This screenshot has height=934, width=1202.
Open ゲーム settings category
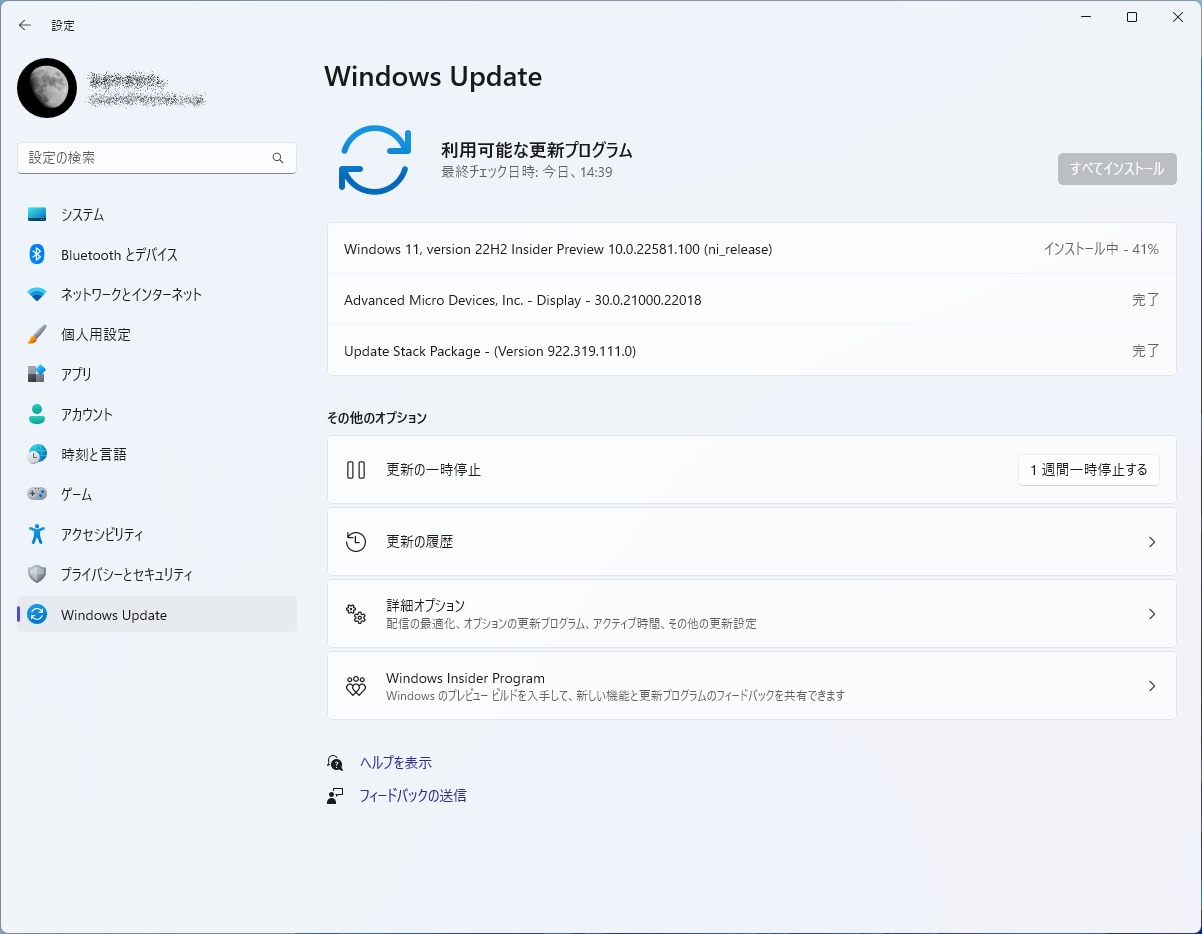click(x=157, y=495)
